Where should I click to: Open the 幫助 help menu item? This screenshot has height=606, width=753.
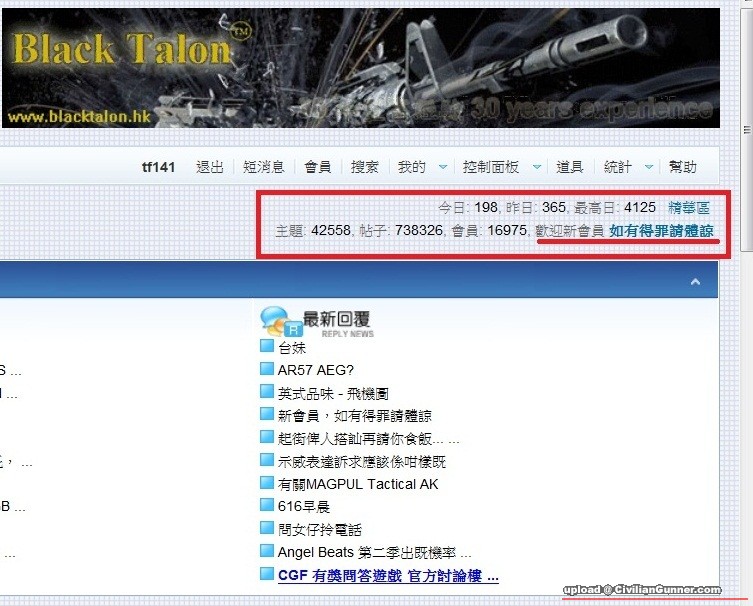(682, 167)
